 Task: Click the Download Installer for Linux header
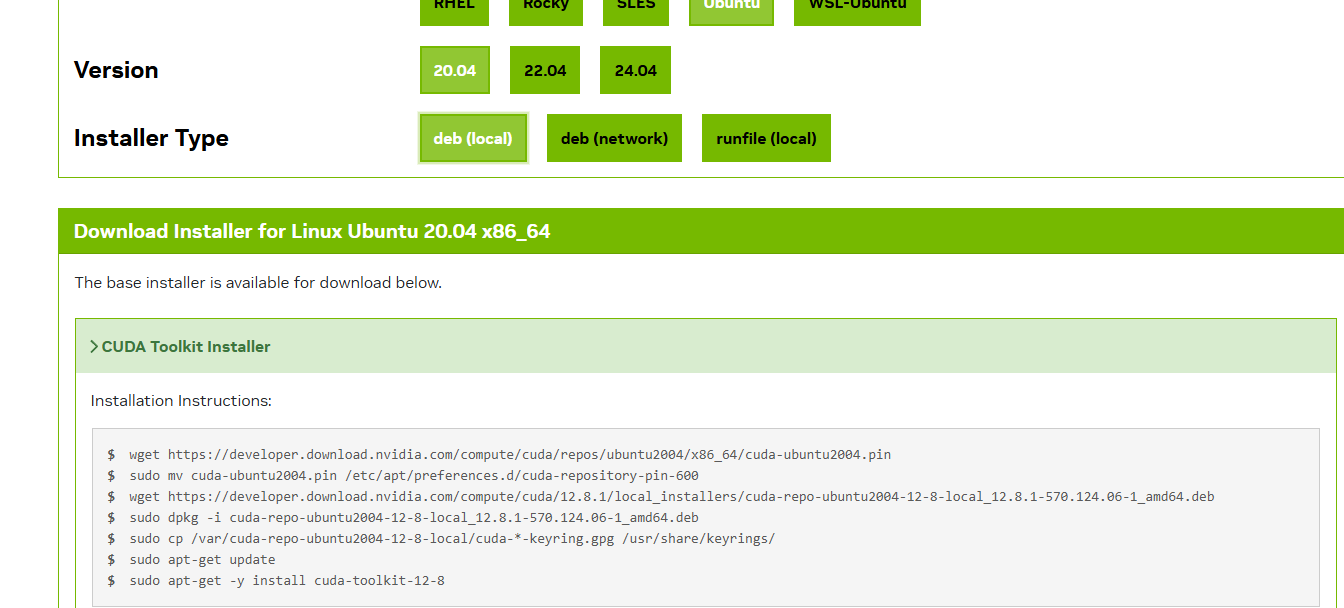[x=312, y=231]
